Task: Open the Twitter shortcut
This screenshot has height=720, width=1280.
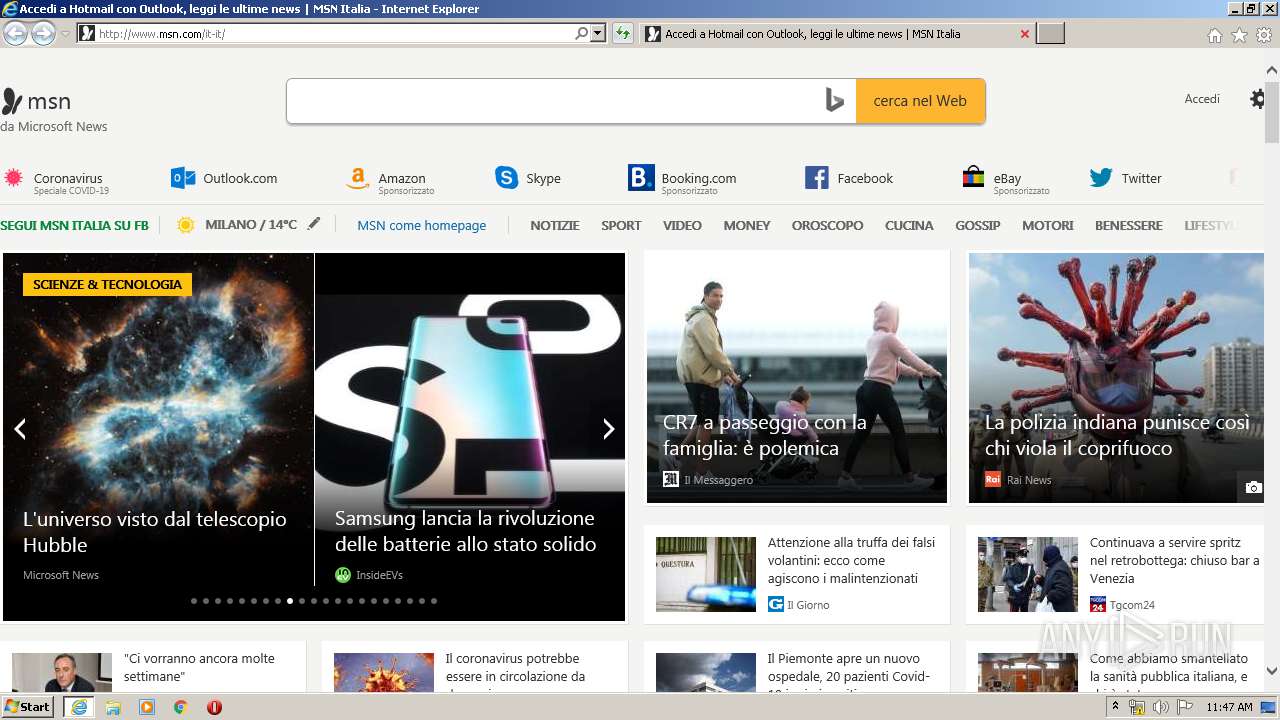Action: [1126, 178]
